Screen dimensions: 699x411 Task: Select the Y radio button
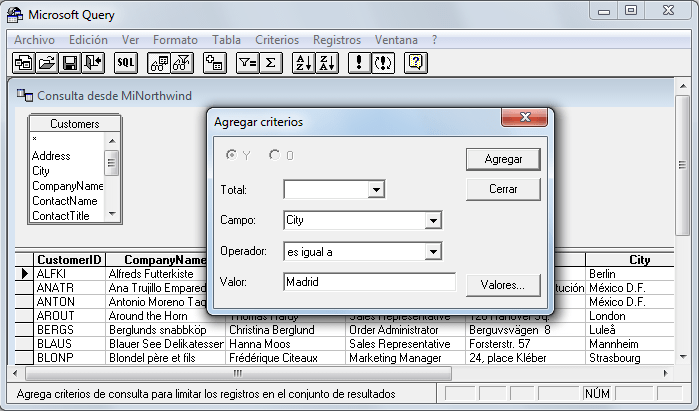231,155
